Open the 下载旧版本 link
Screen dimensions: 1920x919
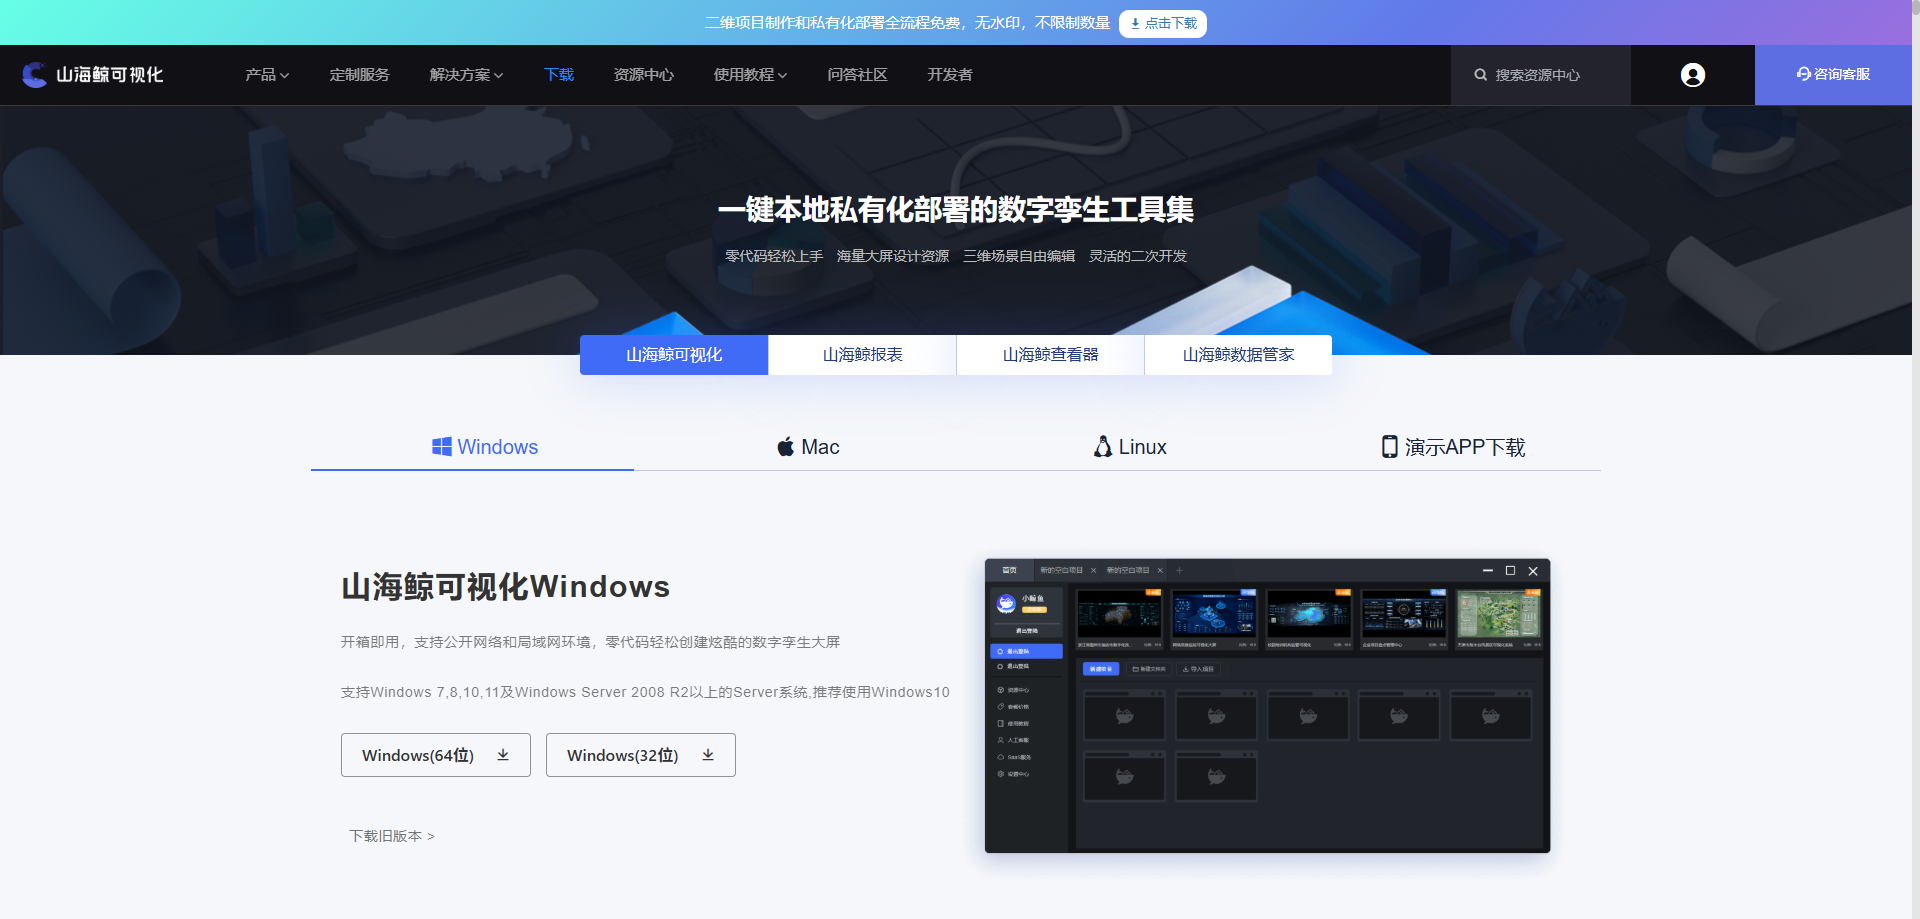click(x=392, y=836)
